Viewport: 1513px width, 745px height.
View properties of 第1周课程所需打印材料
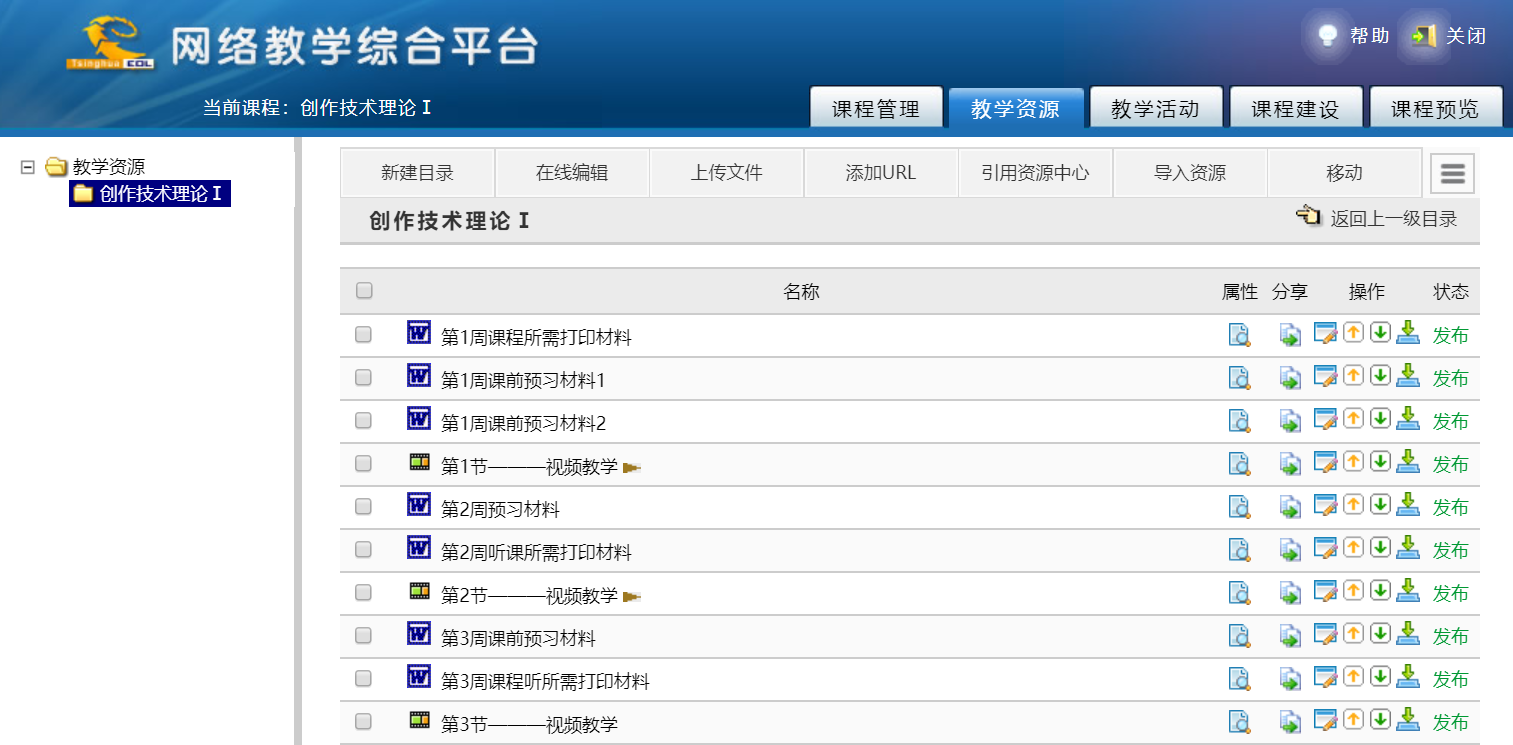pyautogui.click(x=1239, y=335)
